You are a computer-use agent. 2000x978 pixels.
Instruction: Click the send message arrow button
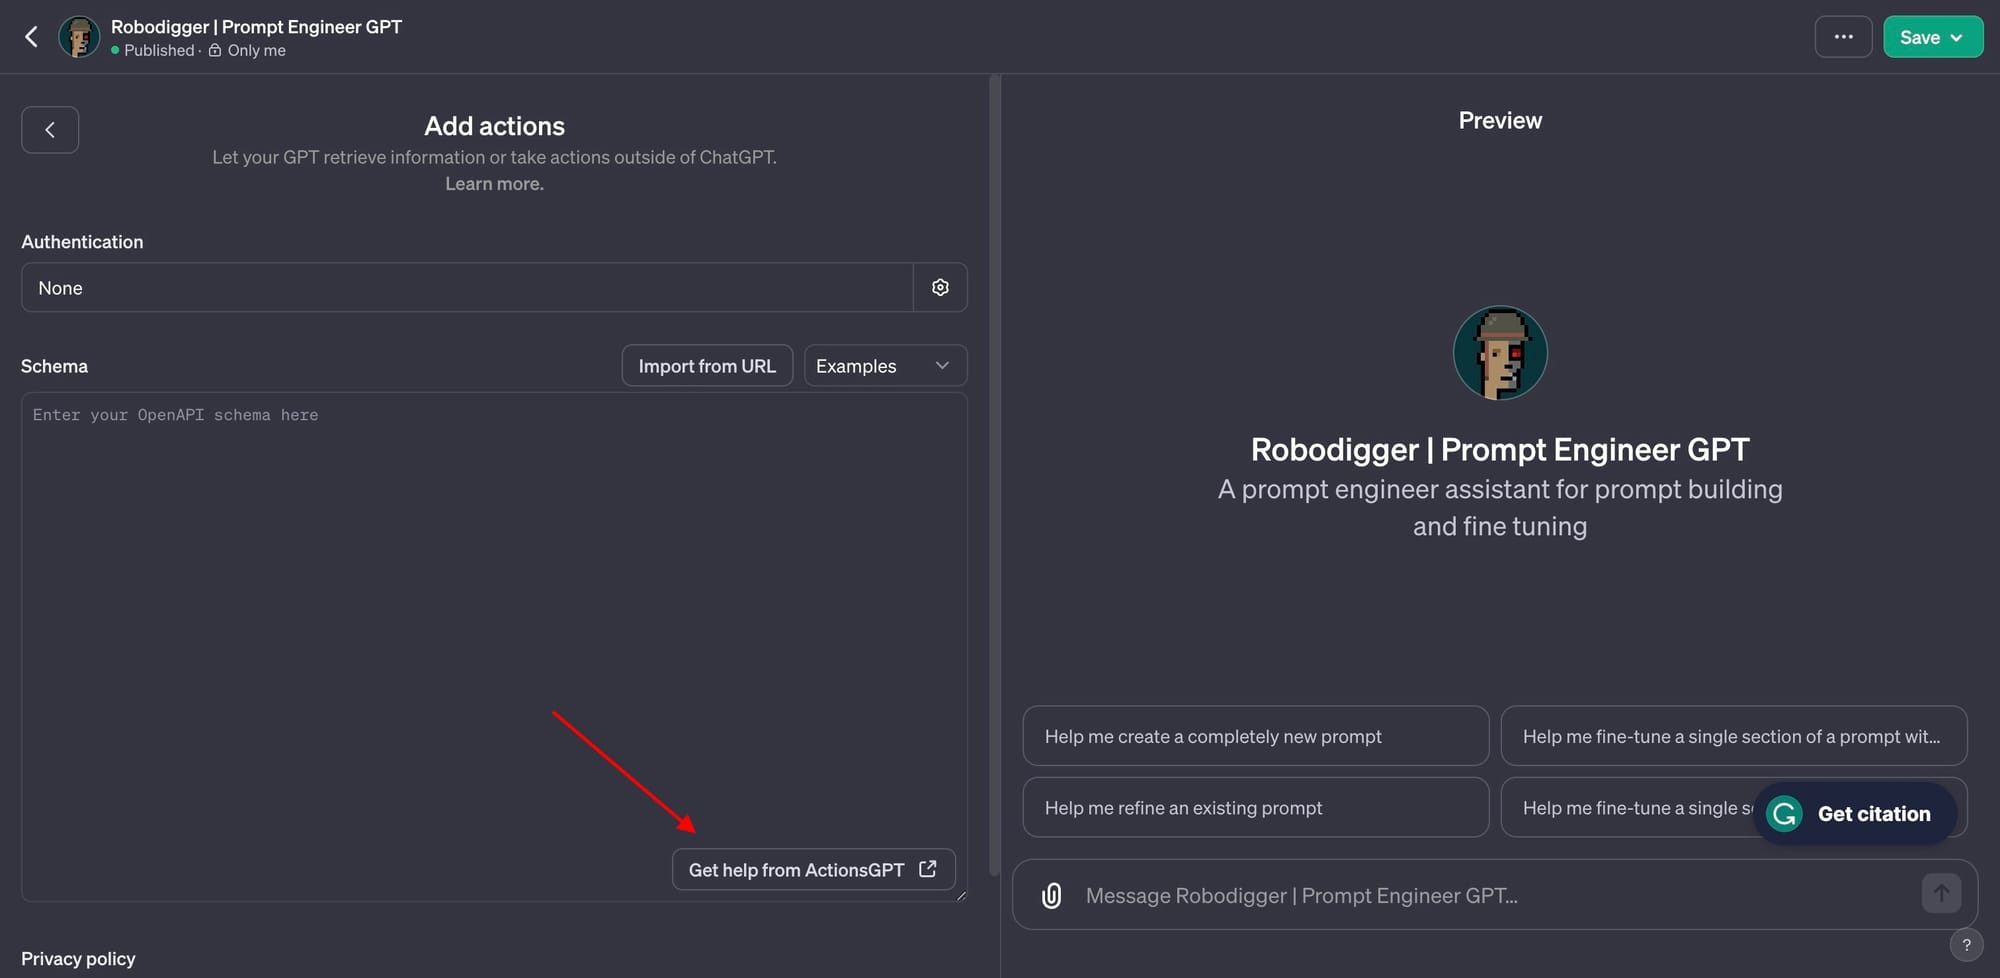click(x=1941, y=893)
